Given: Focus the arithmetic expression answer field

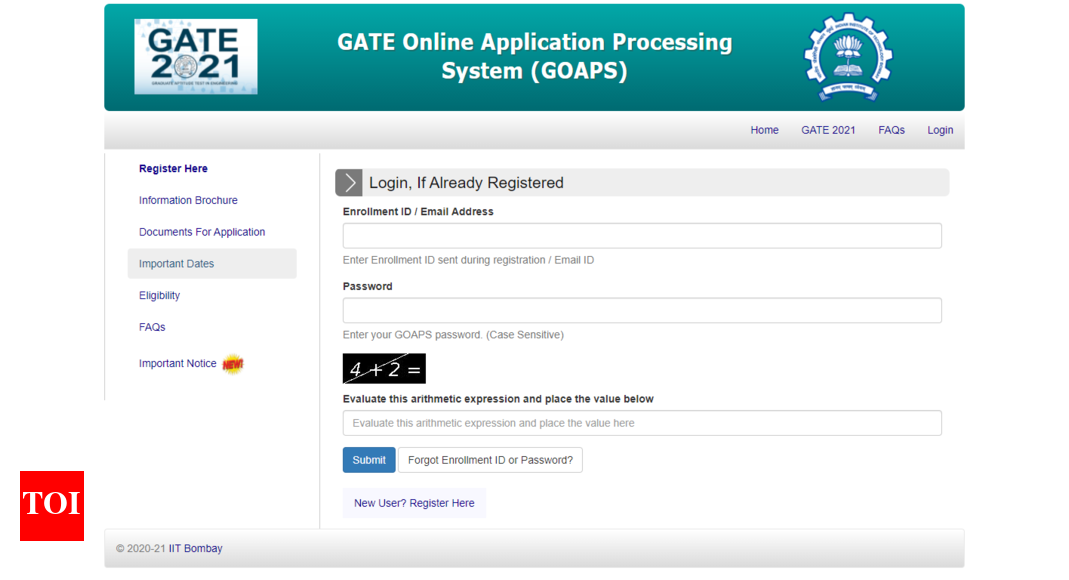Looking at the screenshot, I should [642, 423].
